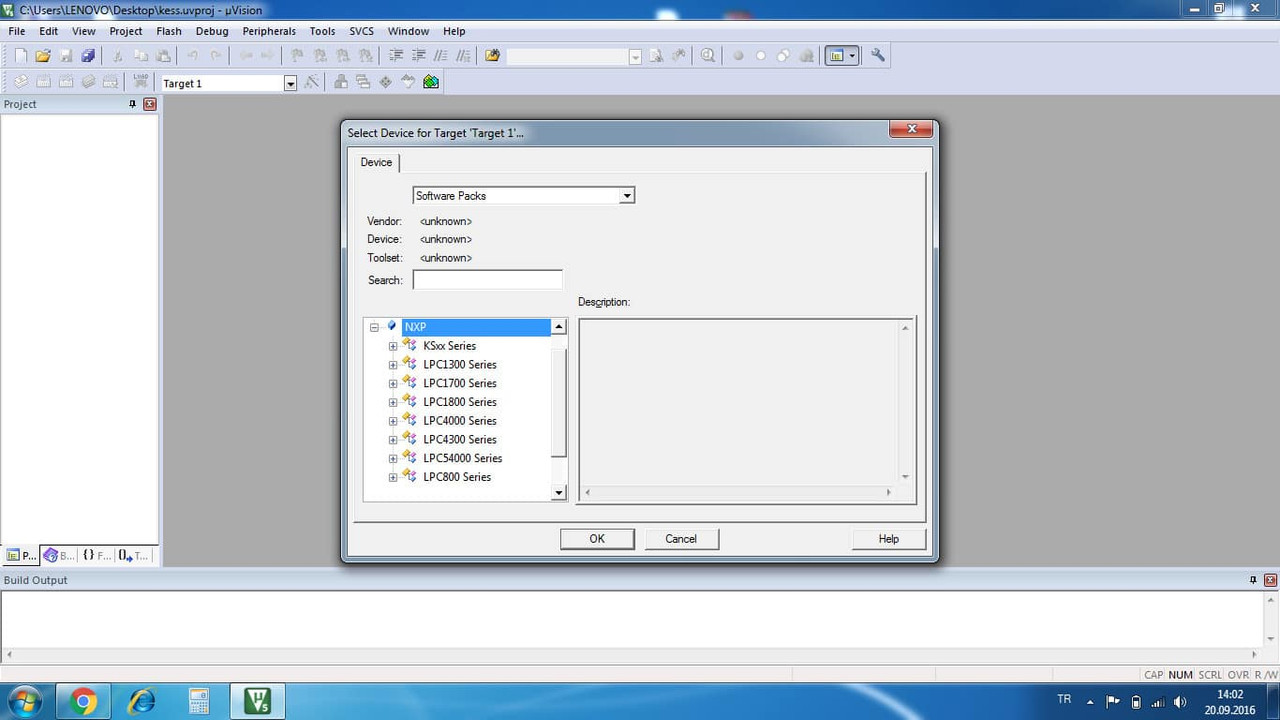Expand the LPC1300 Series node
This screenshot has height=720, width=1280.
393,365
